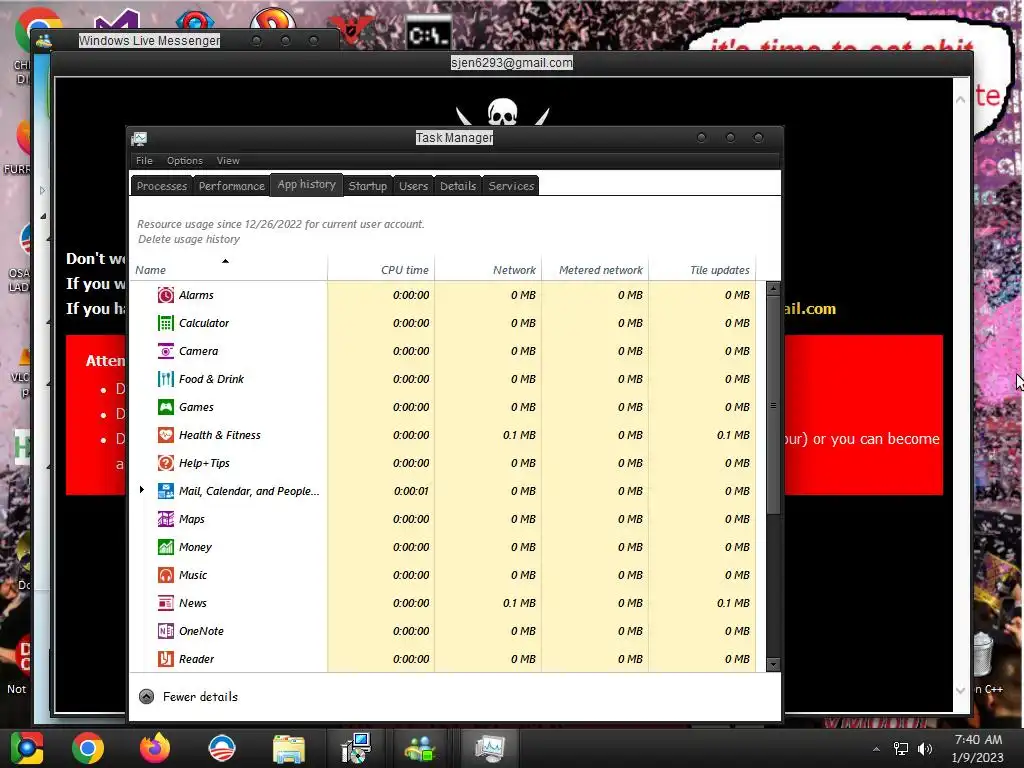The width and height of the screenshot is (1024, 768).
Task: Sort by the Metered network column
Action: 596,270
